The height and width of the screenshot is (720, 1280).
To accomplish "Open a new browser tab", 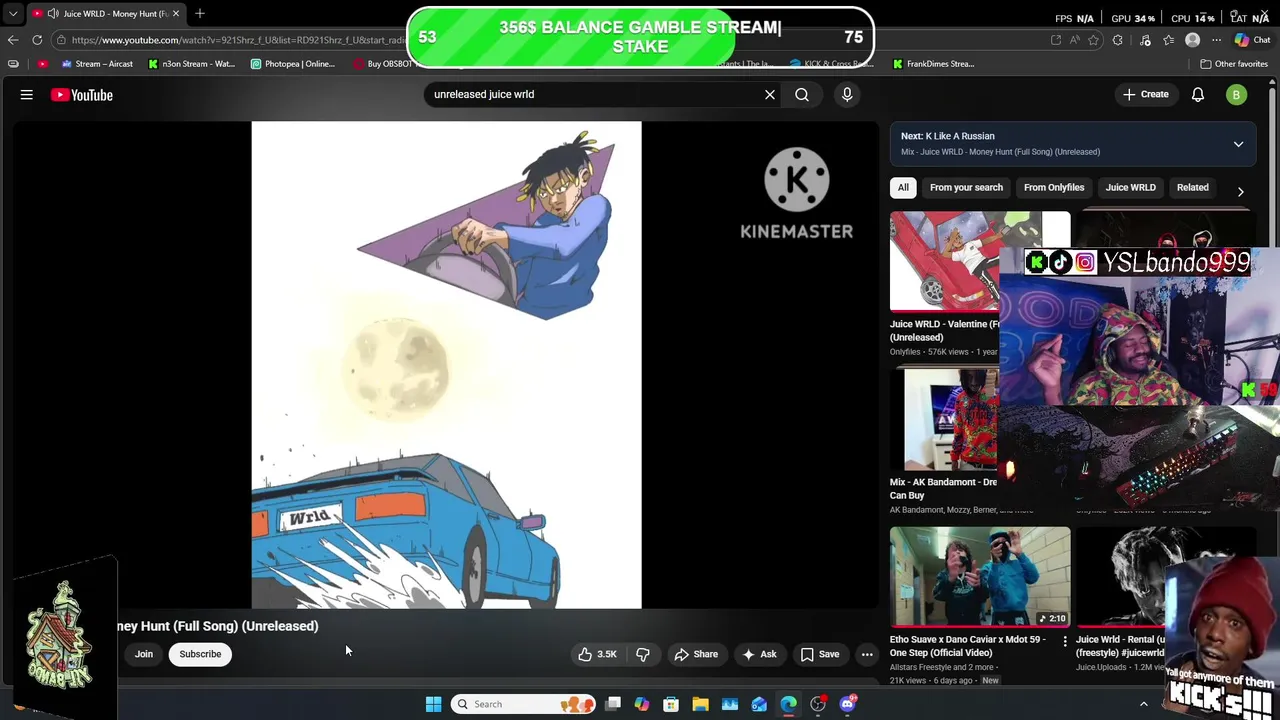I will [x=200, y=13].
